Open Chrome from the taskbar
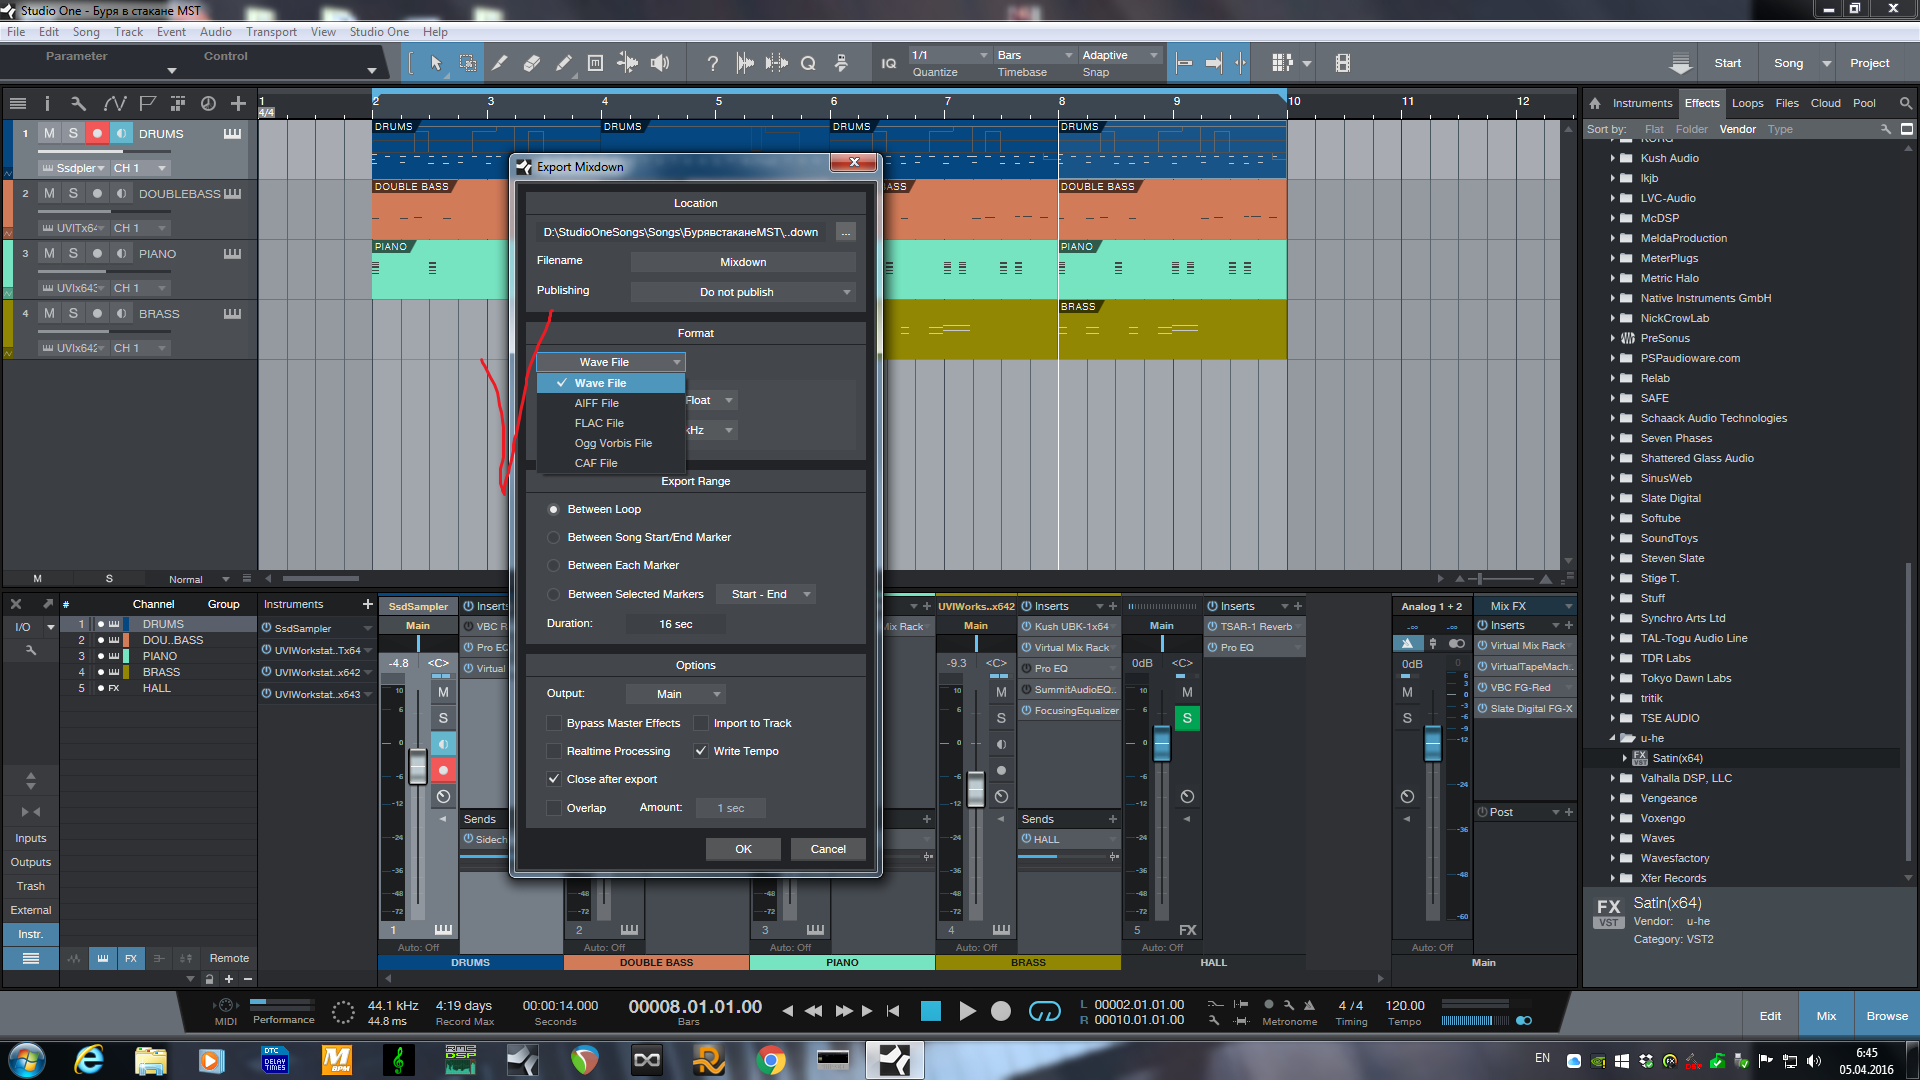This screenshot has width=1920, height=1080. click(770, 1060)
